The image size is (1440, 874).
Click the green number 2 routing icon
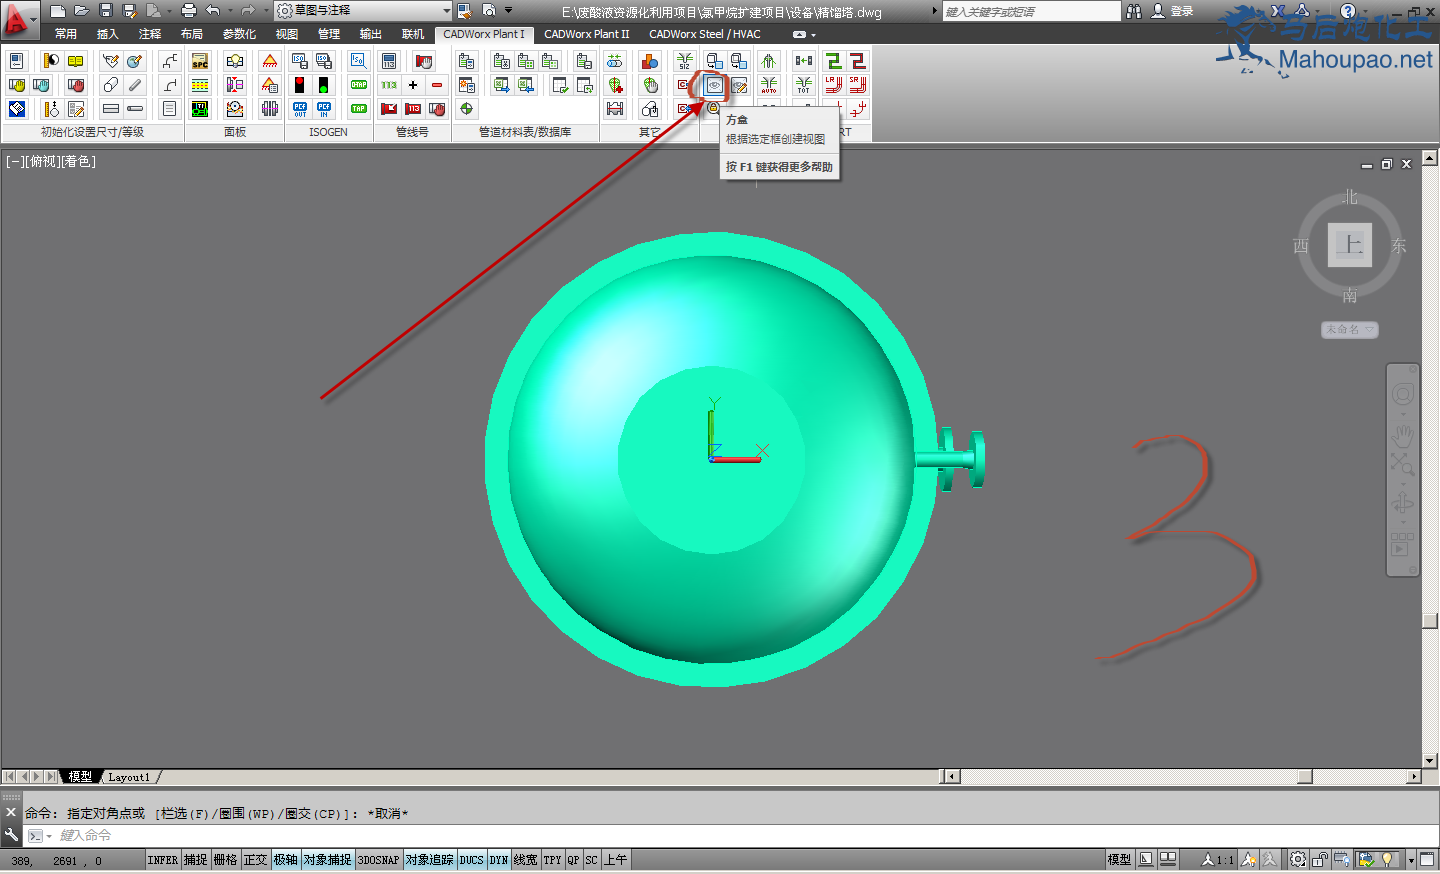click(x=833, y=61)
